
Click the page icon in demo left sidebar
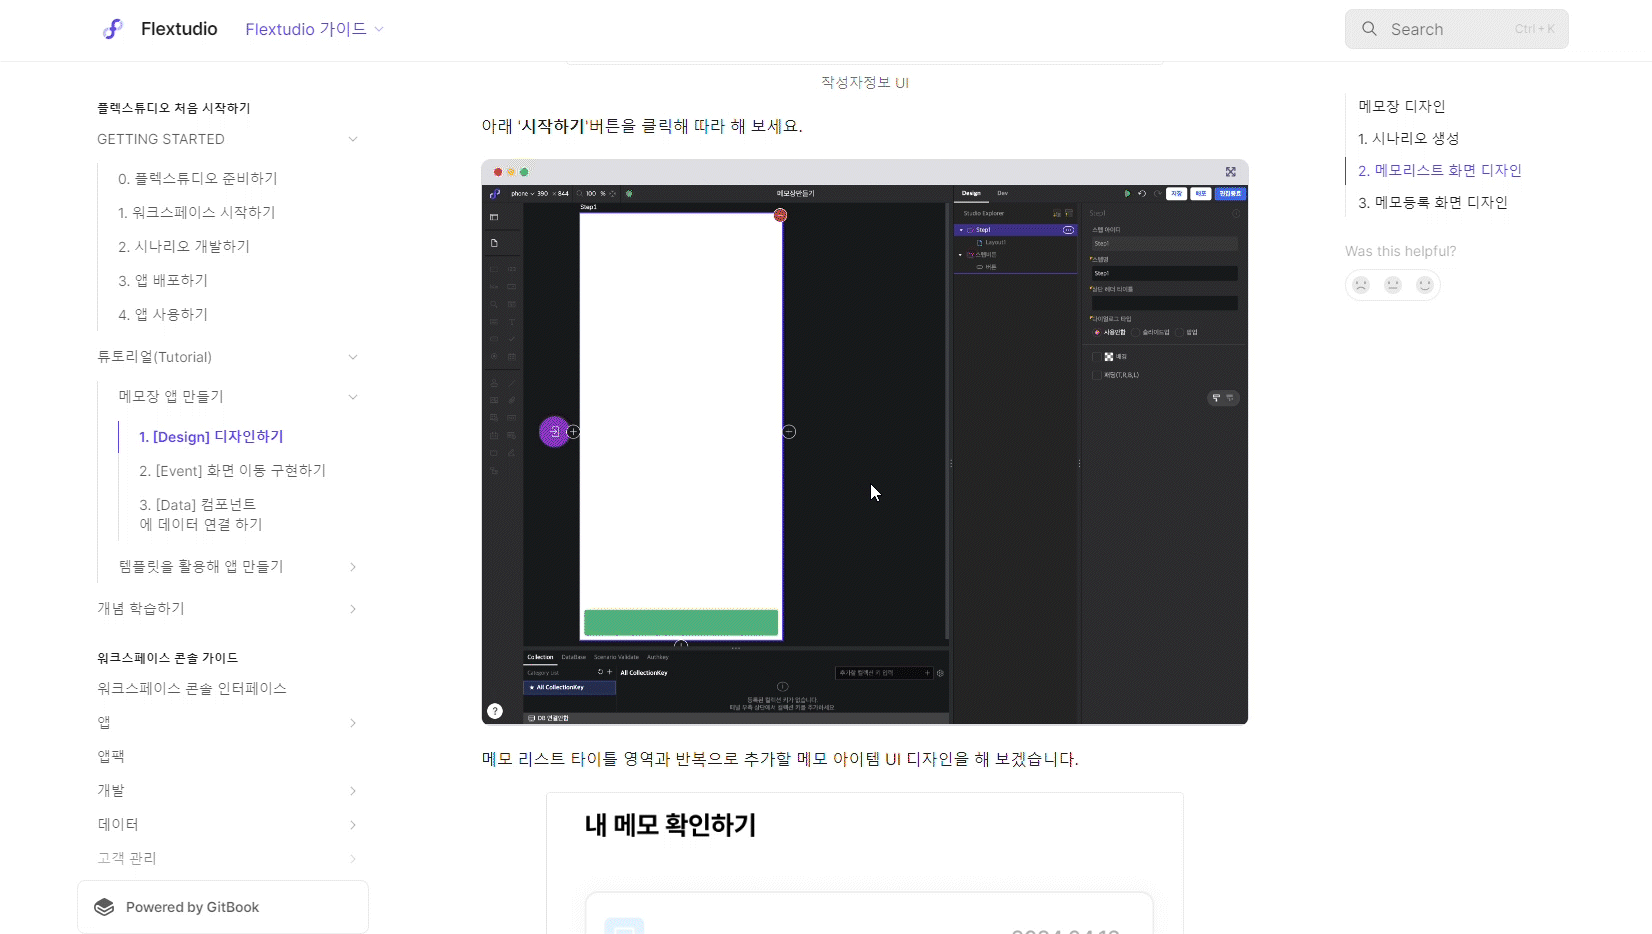(494, 243)
